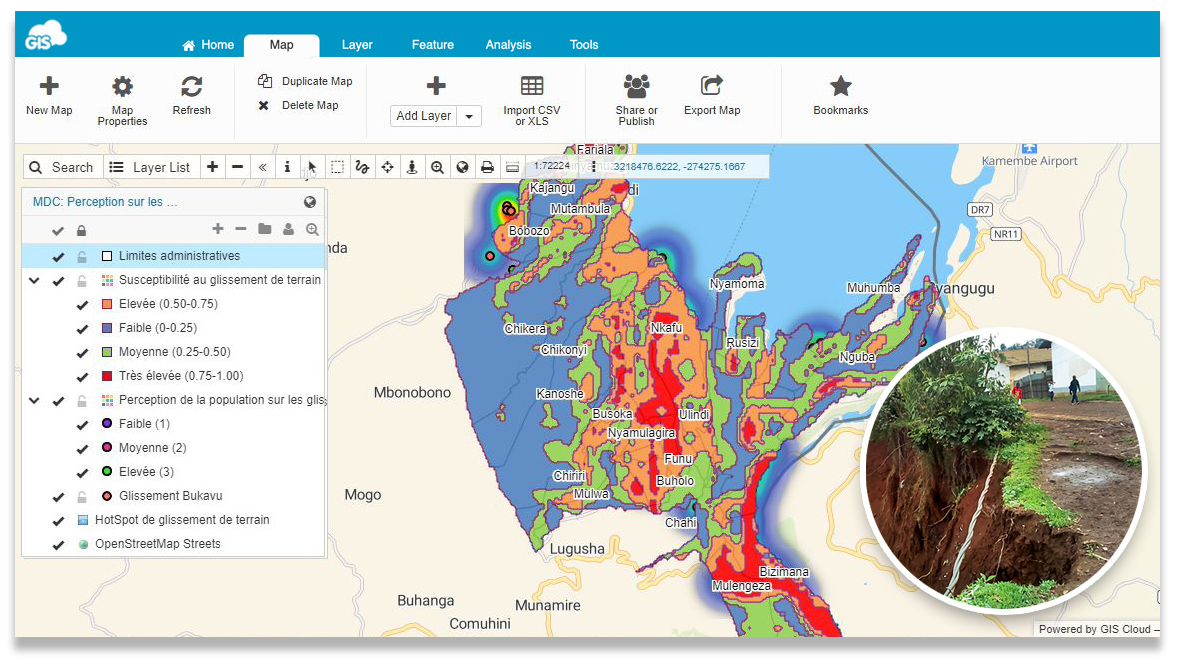The height and width of the screenshot is (665, 1177).
Task: Click the Import CSV or XLS icon
Action: pos(531,86)
